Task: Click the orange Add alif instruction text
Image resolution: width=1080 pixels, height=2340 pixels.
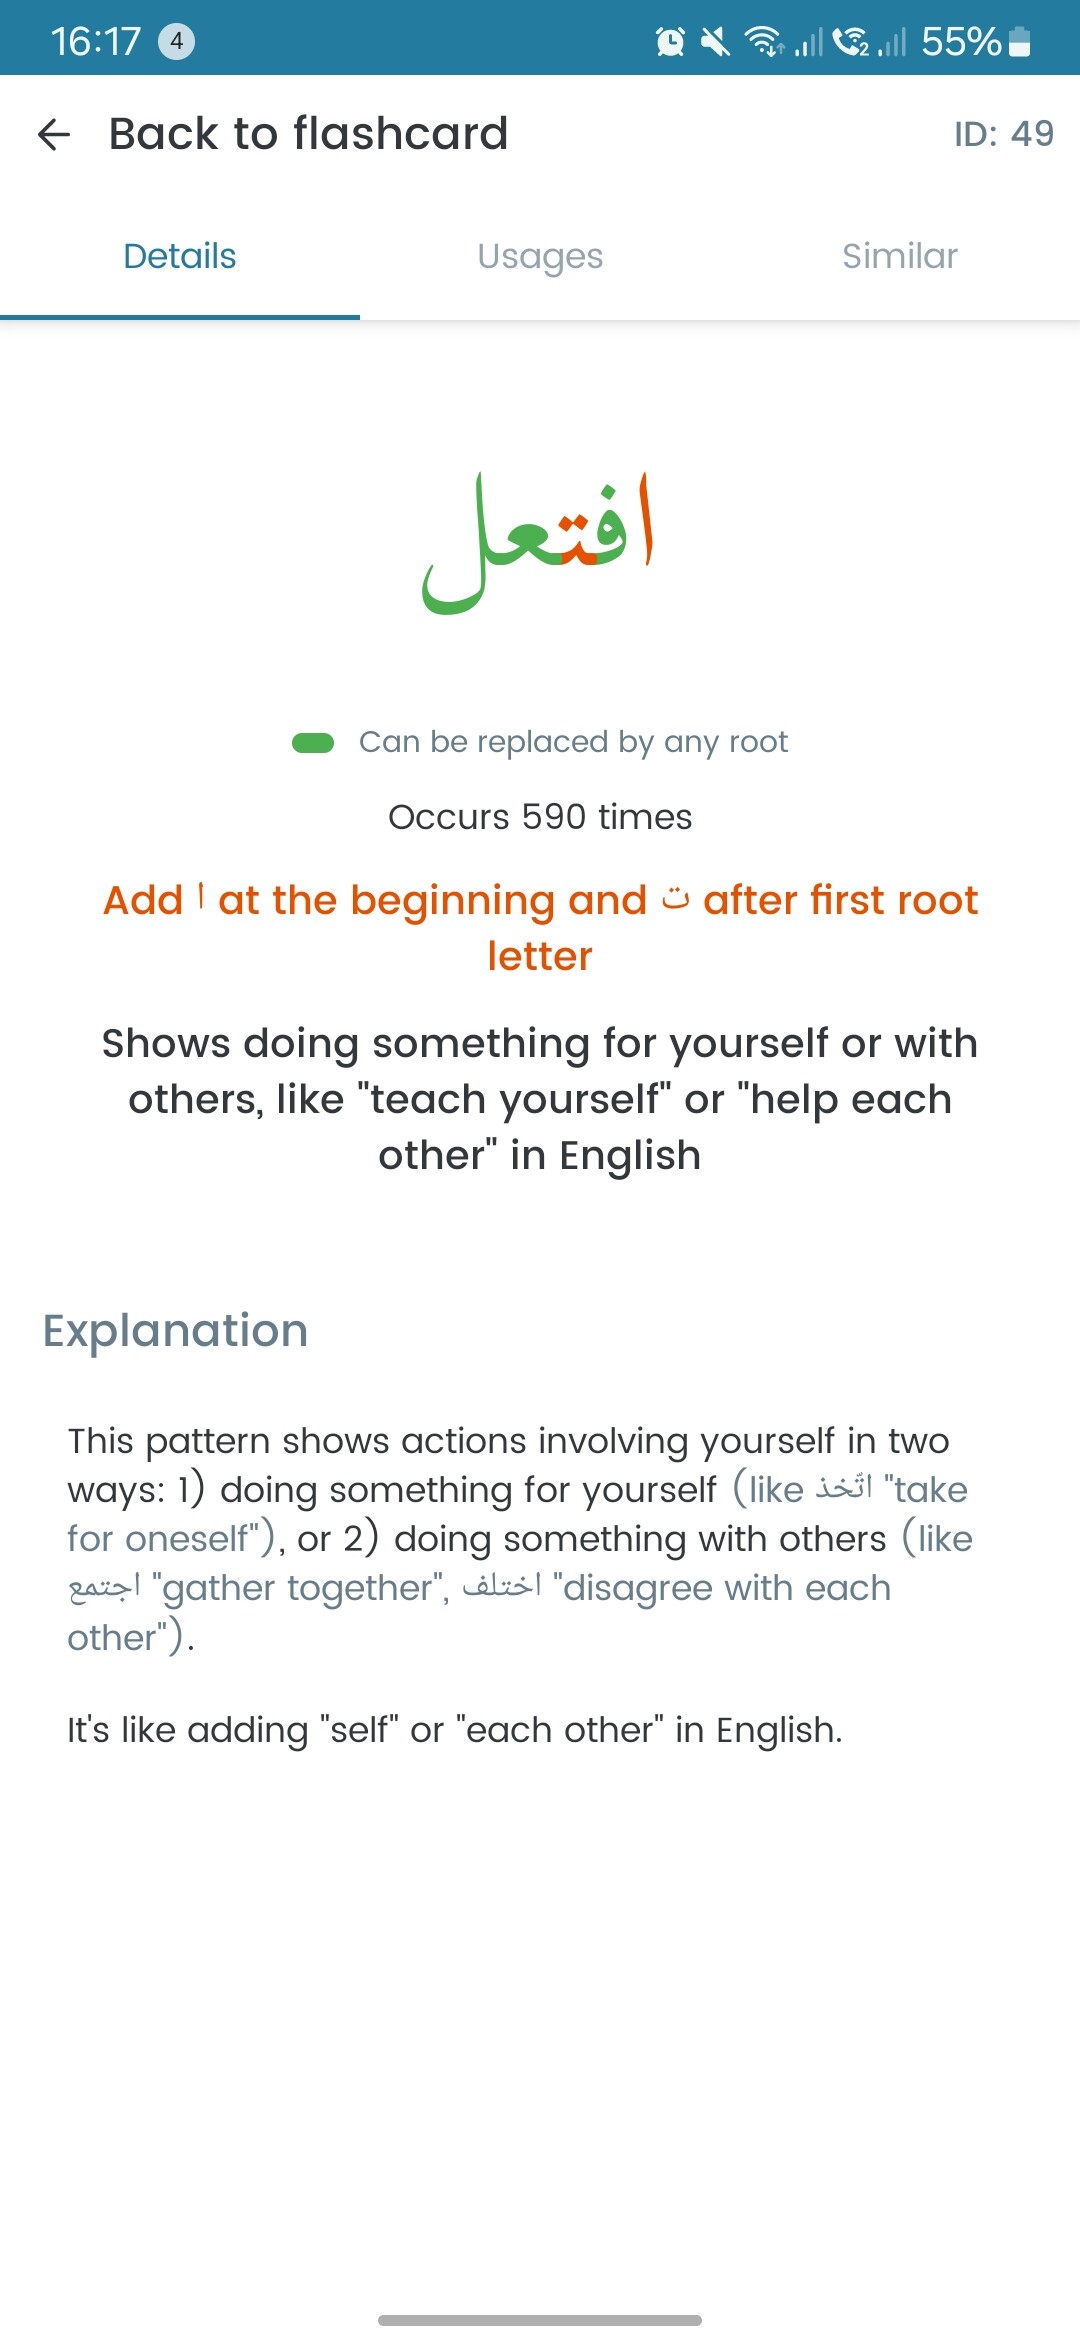Action: click(x=540, y=928)
